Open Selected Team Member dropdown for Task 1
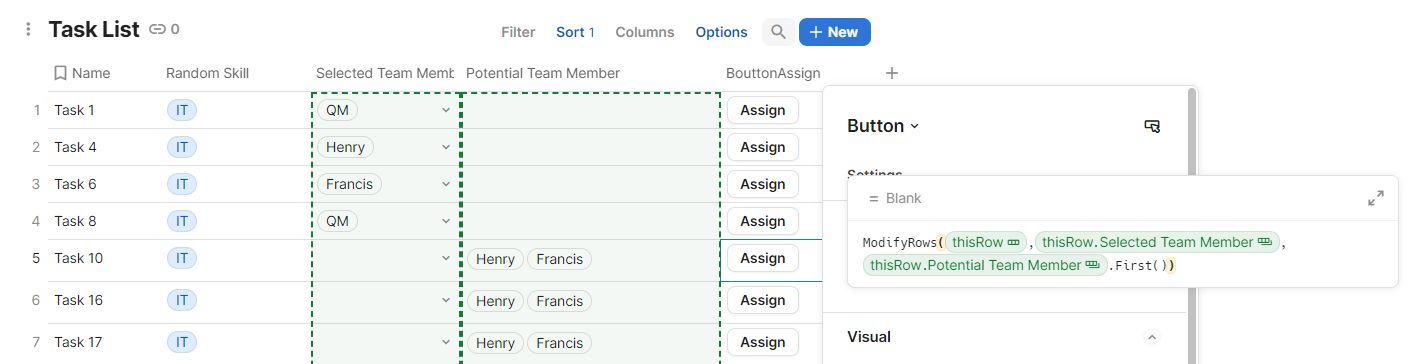This screenshot has height=364, width=1419. point(446,110)
